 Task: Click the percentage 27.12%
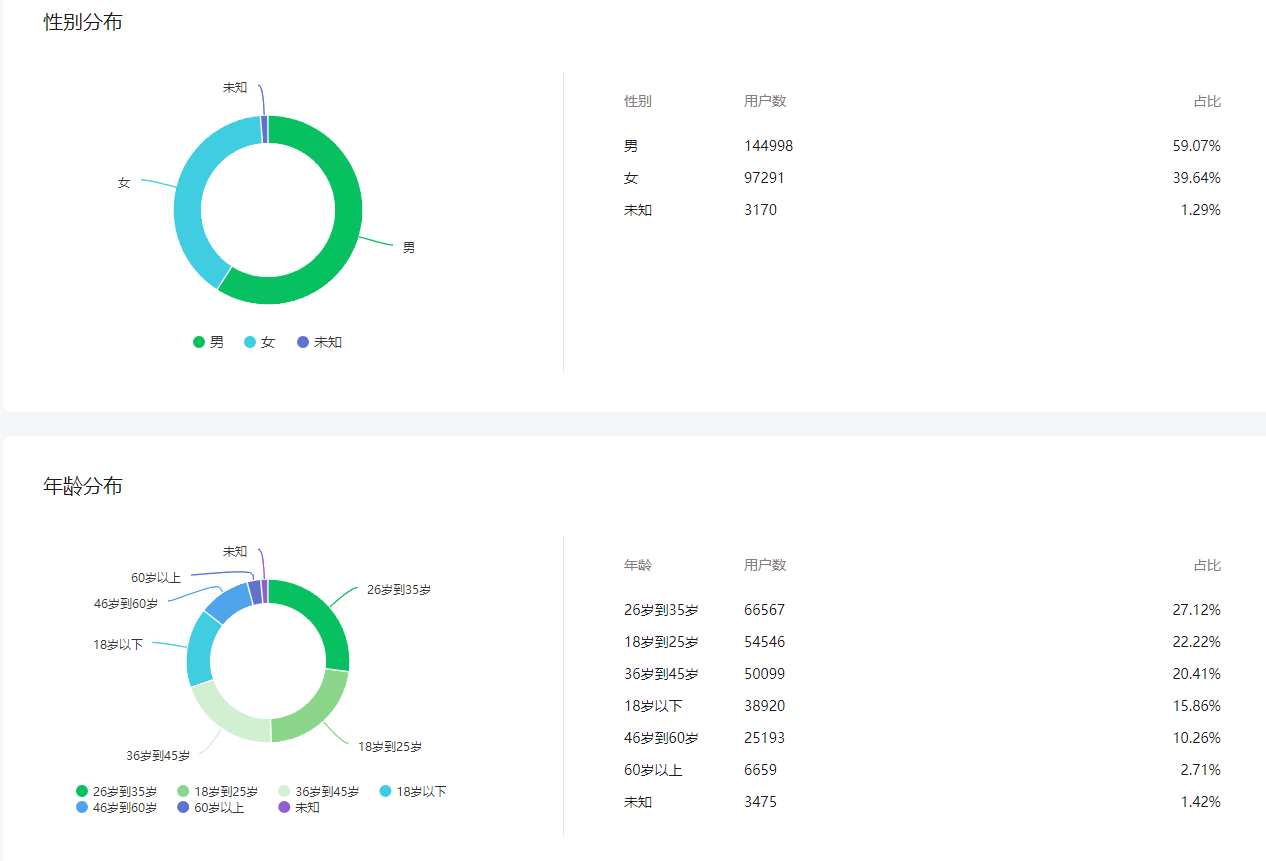1196,610
